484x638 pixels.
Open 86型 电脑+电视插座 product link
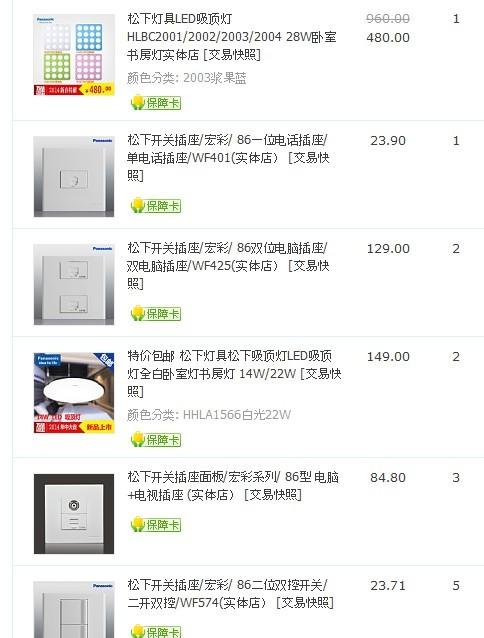coord(233,486)
